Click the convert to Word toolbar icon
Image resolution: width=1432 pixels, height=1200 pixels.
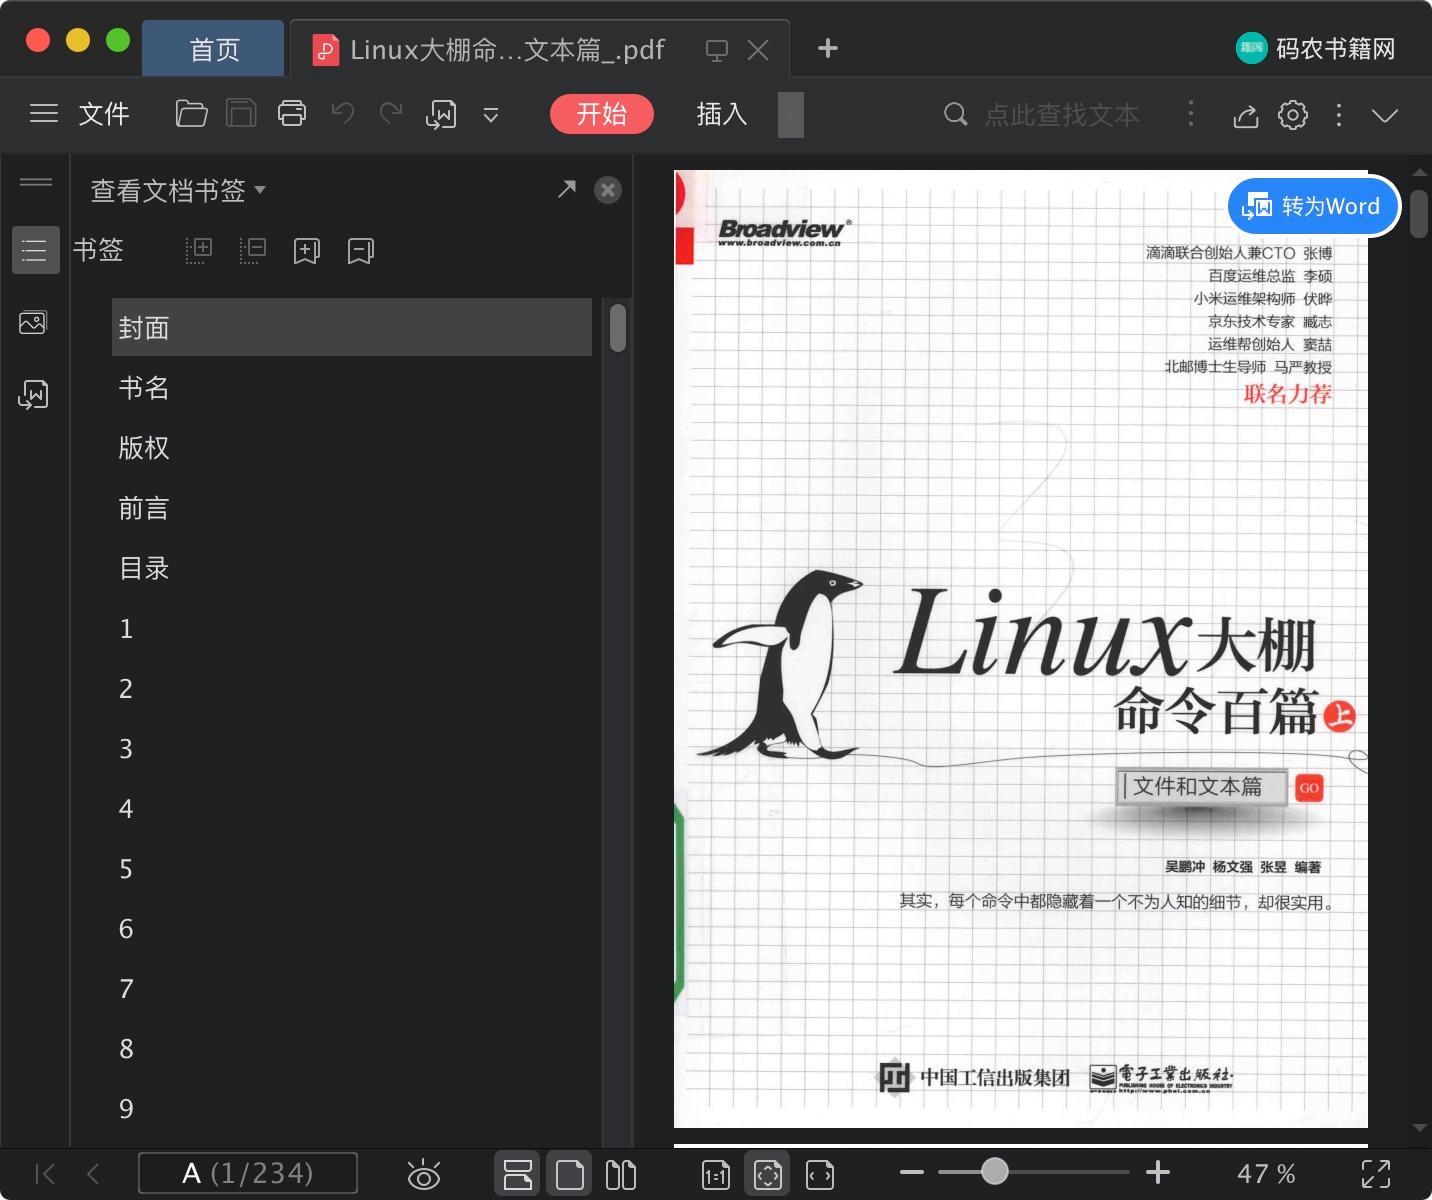pyautogui.click(x=441, y=114)
